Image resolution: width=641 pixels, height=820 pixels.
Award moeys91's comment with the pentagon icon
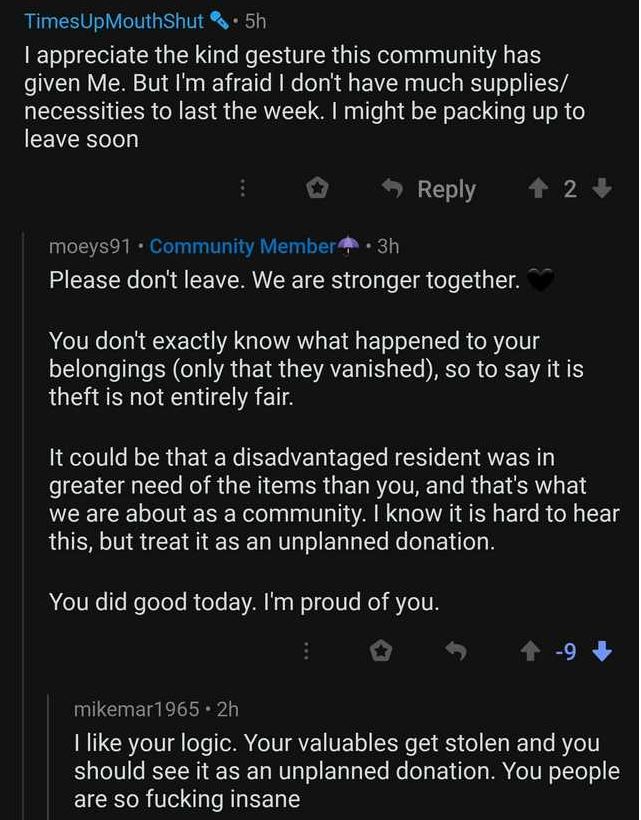coord(381,652)
